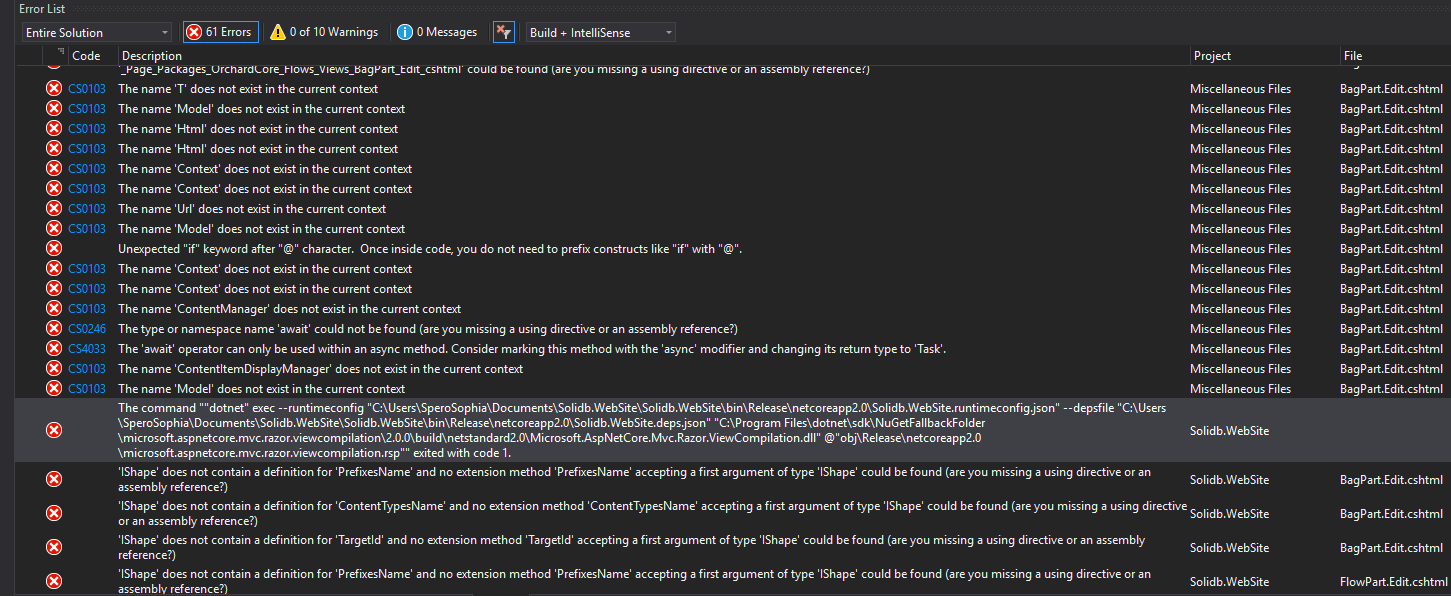Click the Error List panel title
The width and height of the screenshot is (1451, 596).
point(42,8)
